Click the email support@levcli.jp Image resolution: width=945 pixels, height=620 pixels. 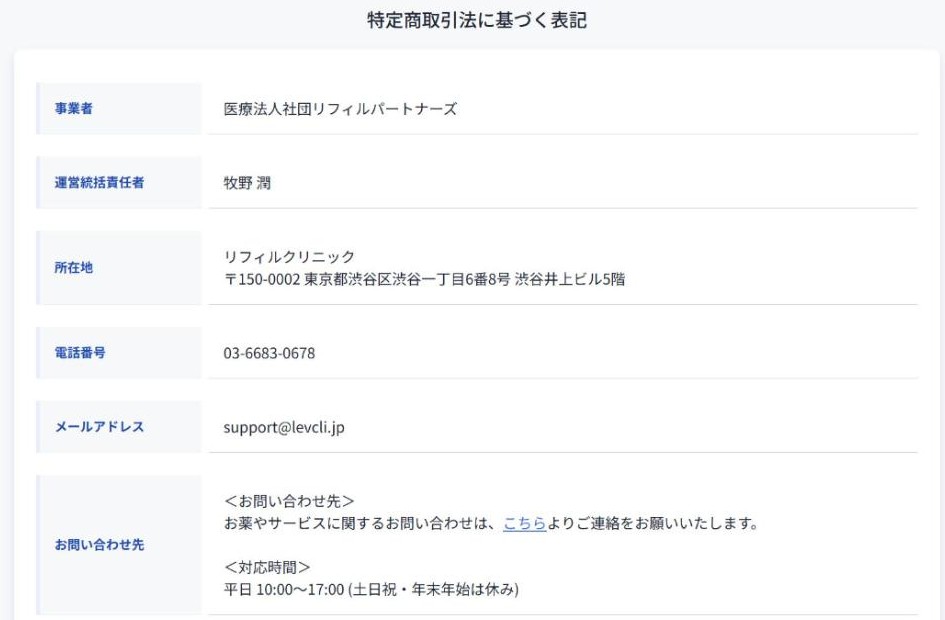coord(284,427)
